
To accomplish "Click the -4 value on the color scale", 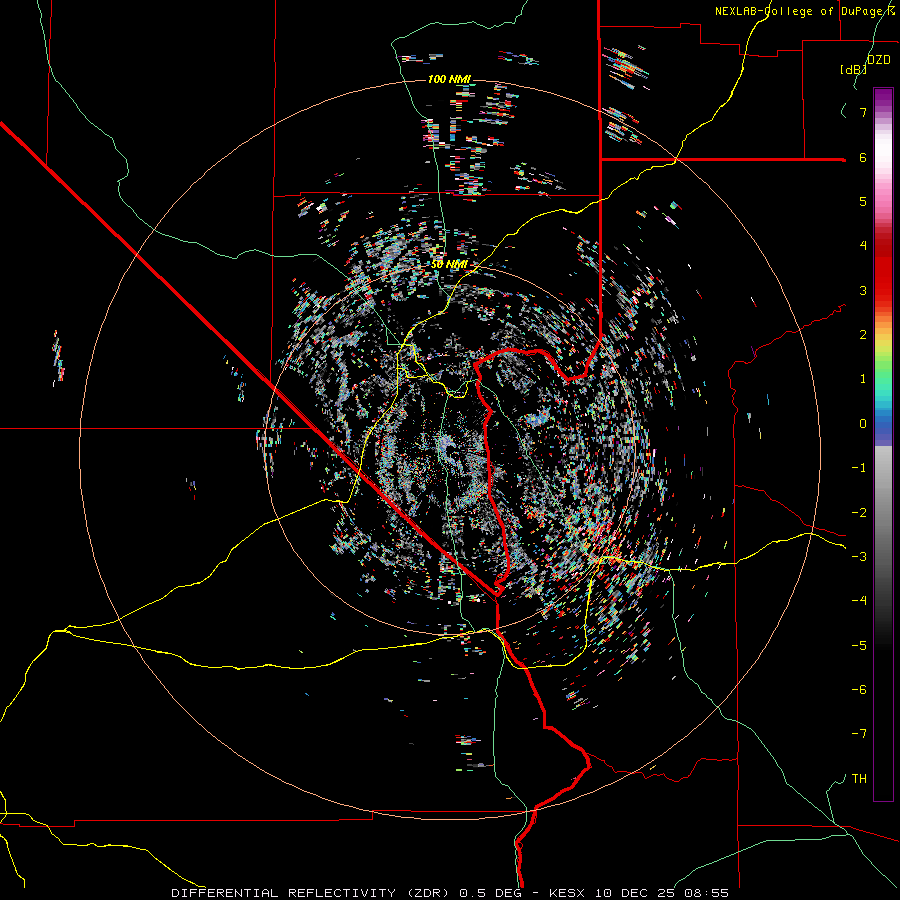I will coord(859,601).
